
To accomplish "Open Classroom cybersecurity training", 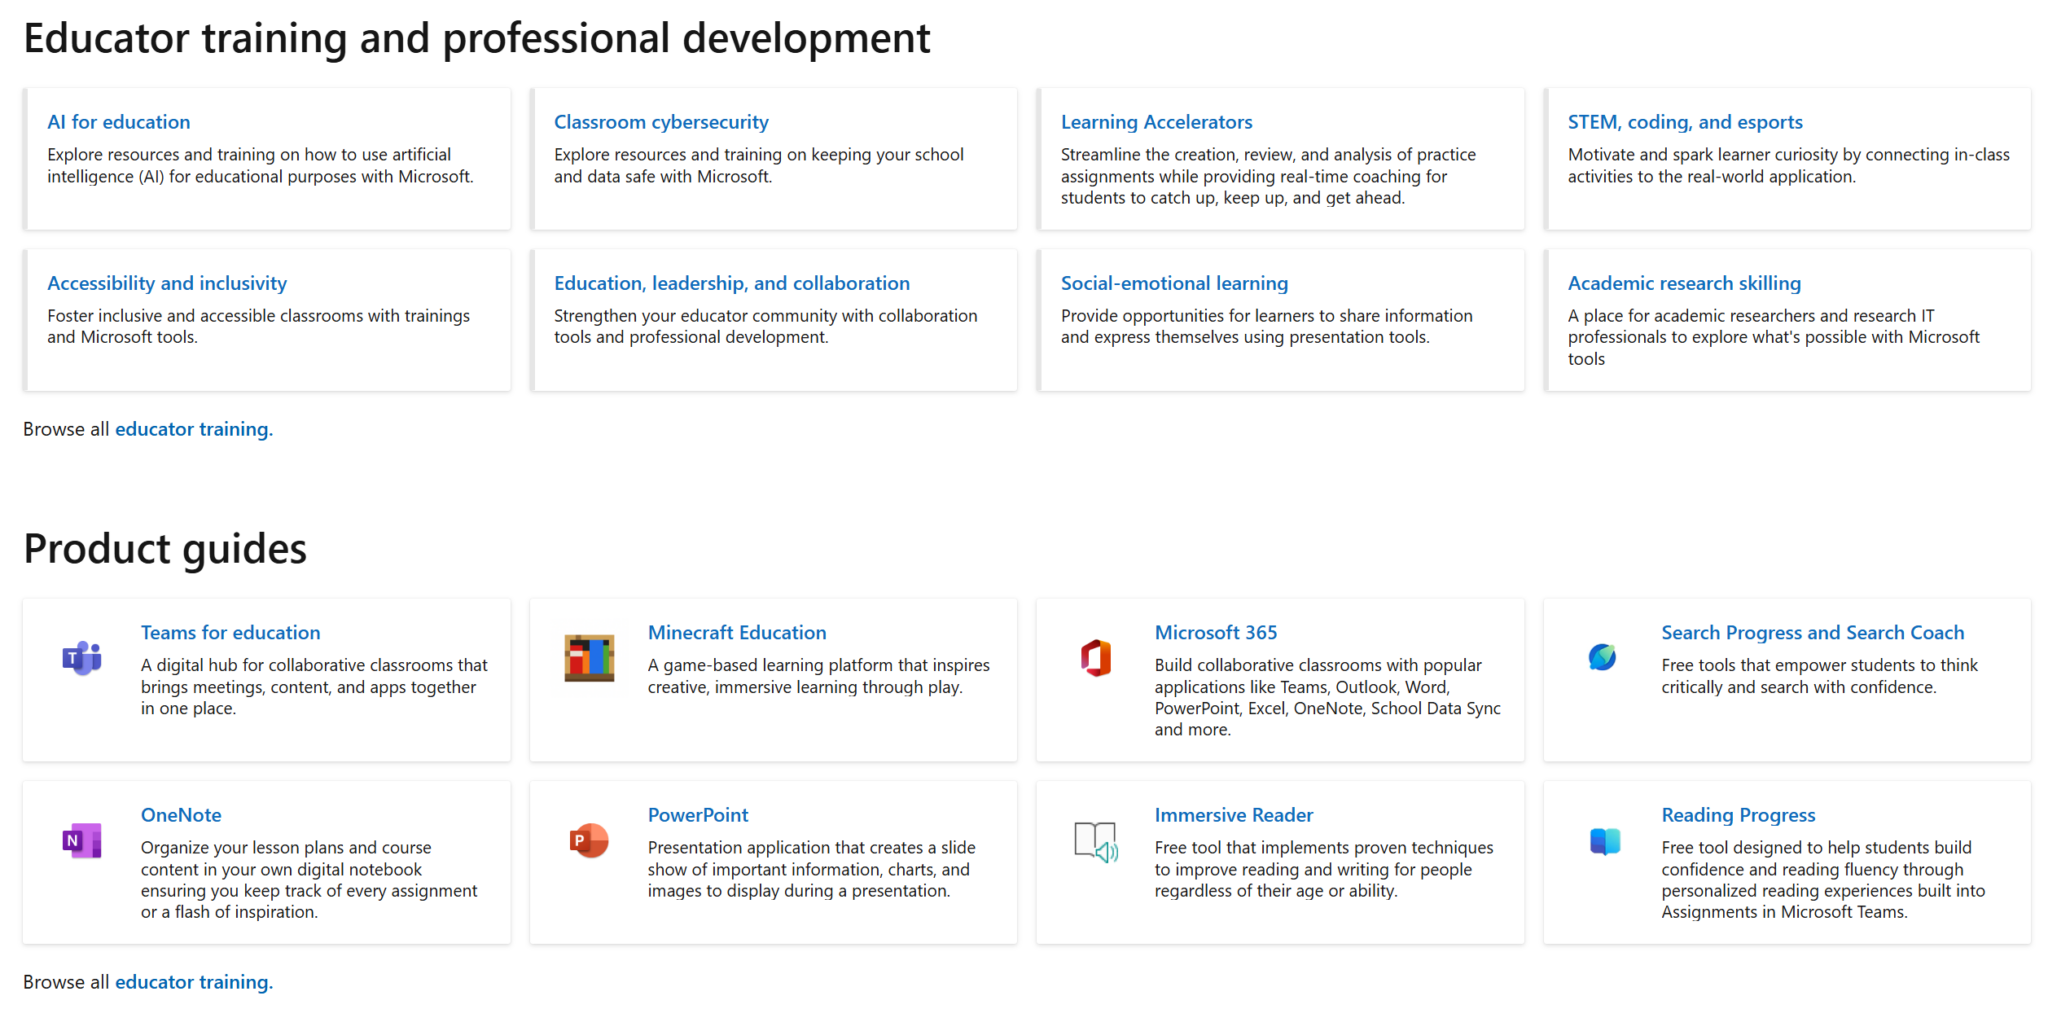I will [661, 122].
